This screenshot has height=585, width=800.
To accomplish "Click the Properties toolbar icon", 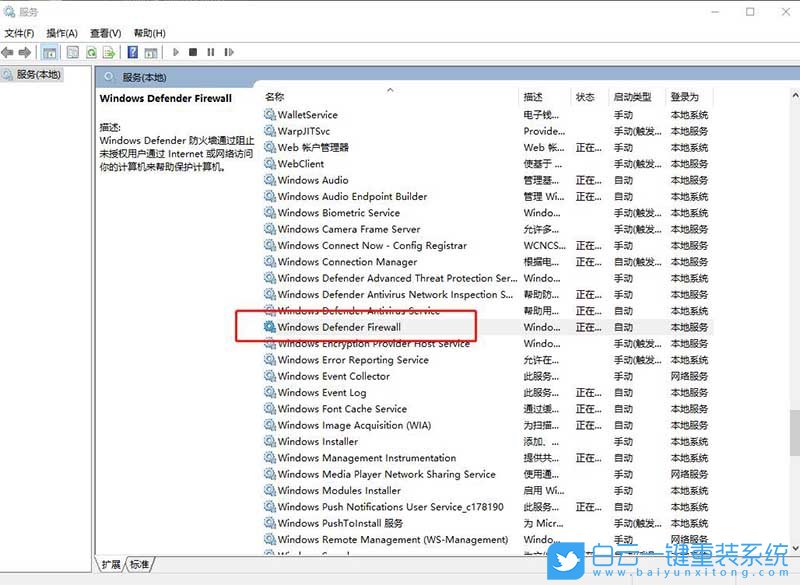I will click(70, 52).
